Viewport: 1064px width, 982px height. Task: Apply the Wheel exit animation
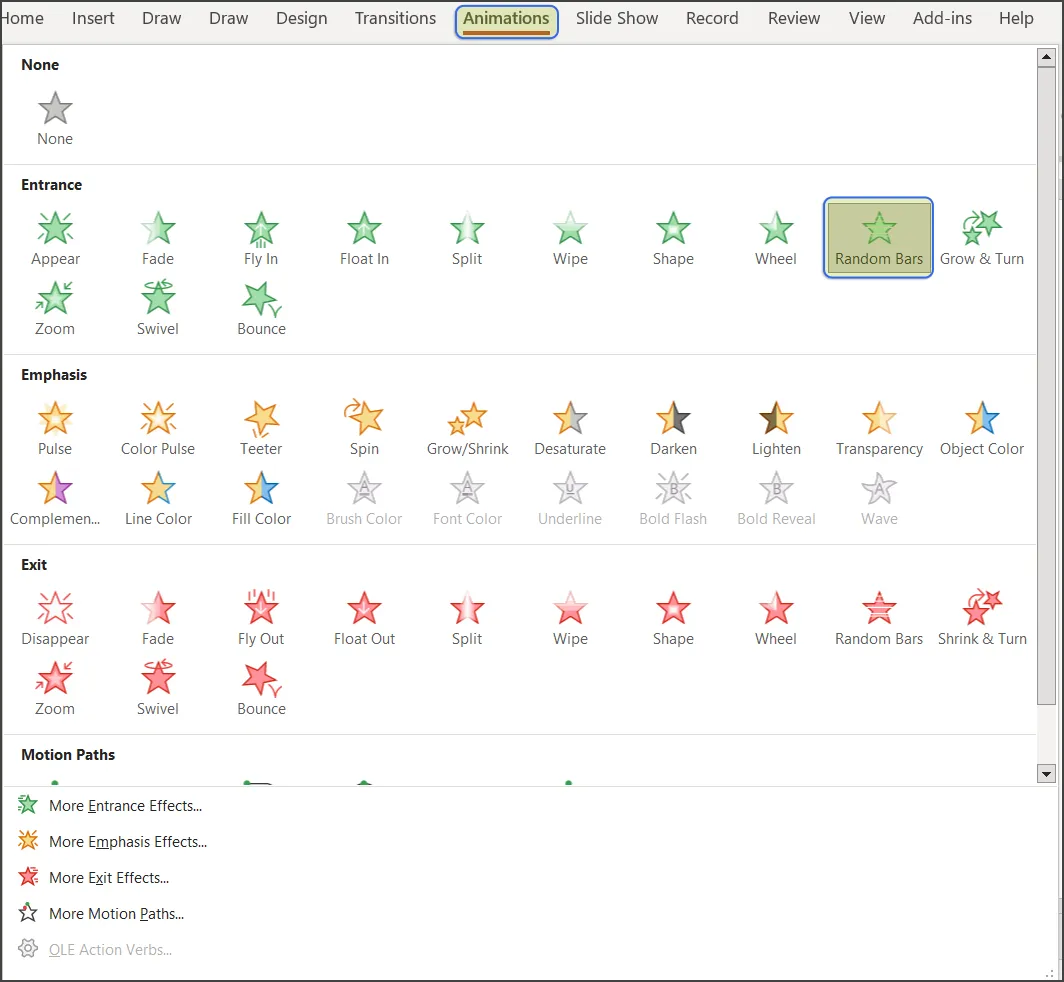coord(776,618)
